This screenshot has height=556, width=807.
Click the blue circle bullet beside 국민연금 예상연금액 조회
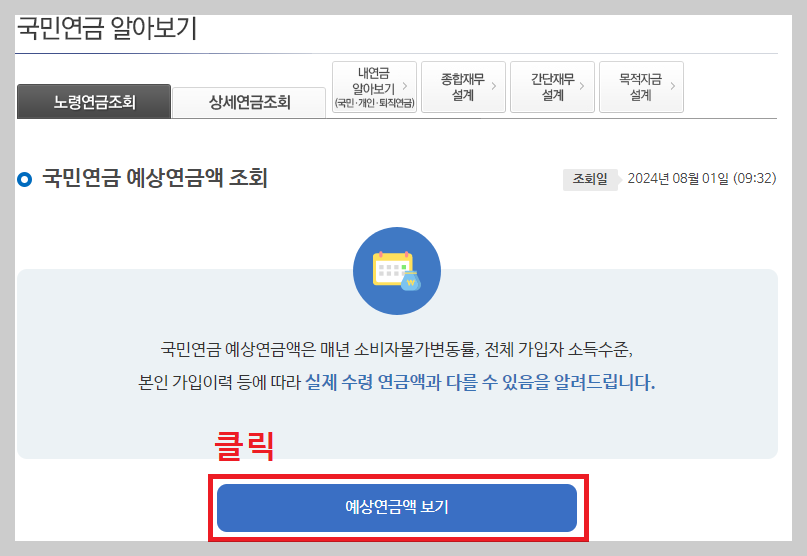coord(24,179)
